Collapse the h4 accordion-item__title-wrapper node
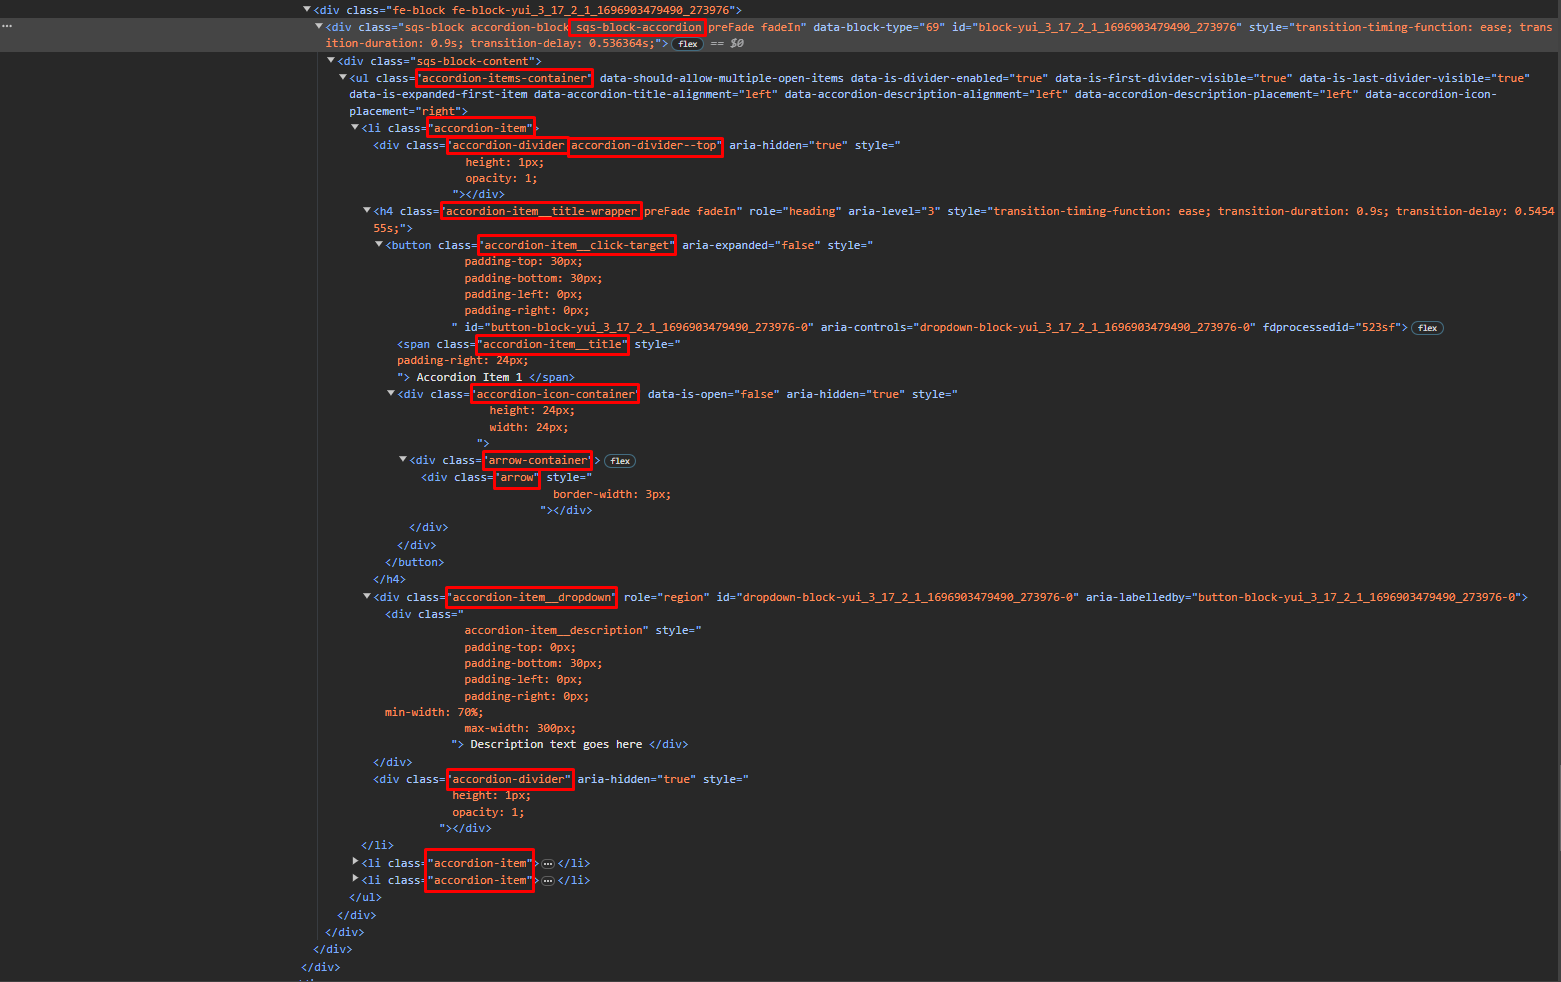Viewport: 1561px width, 982px height. 367,211
